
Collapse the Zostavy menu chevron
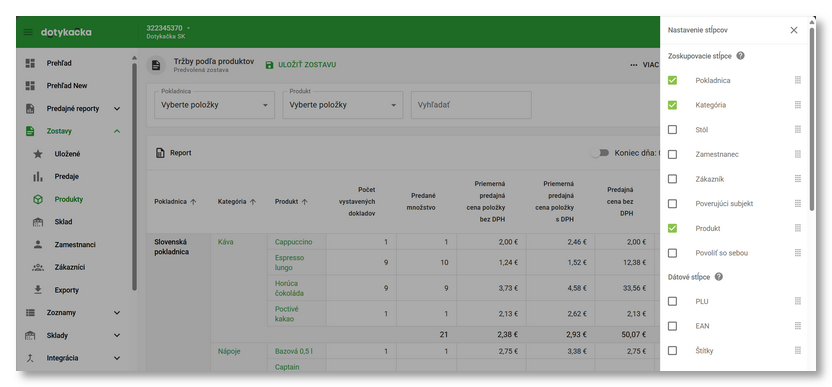click(117, 131)
